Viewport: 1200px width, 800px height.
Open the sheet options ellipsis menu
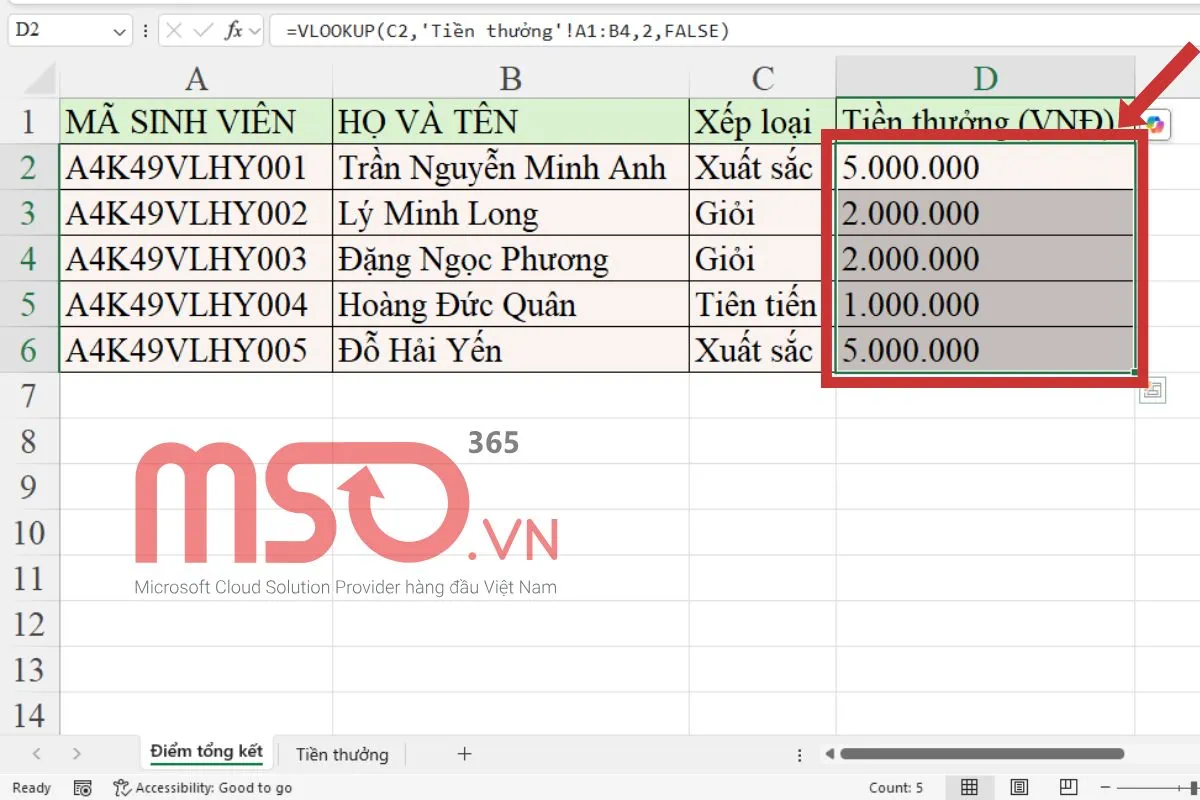coord(797,755)
